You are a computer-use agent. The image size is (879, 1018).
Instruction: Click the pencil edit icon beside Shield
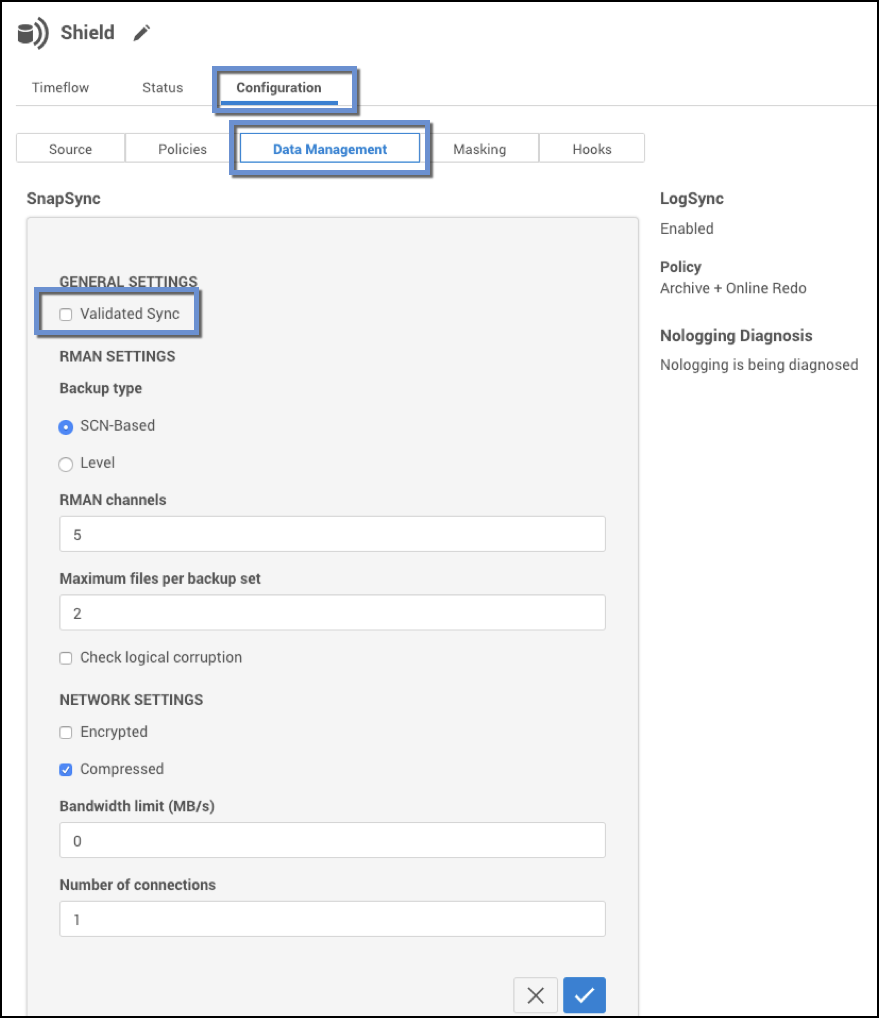point(142,33)
